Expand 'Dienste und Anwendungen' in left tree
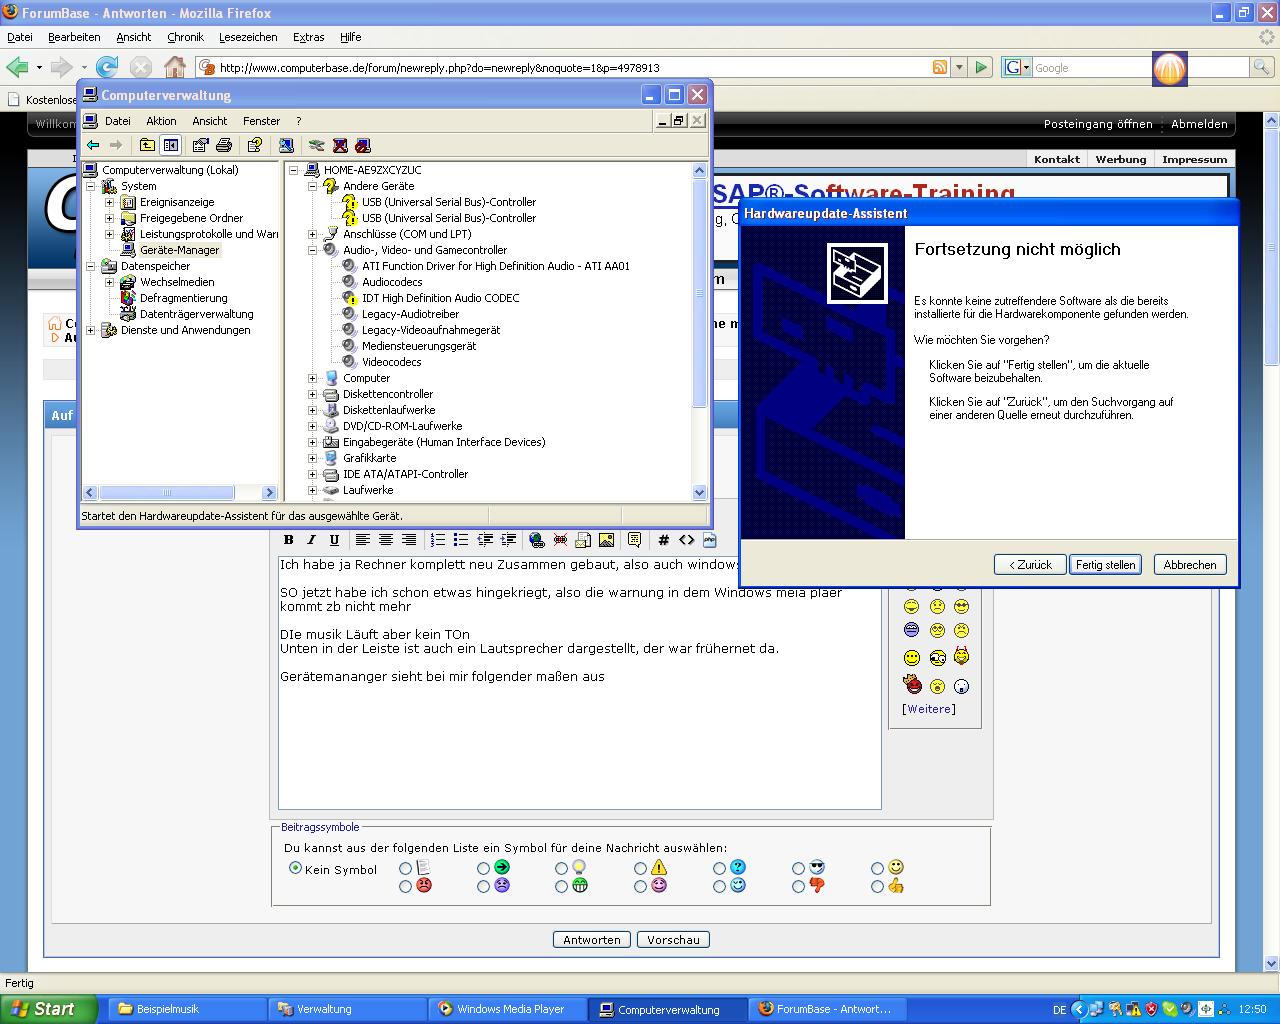Image resolution: width=1280 pixels, height=1024 pixels. (x=90, y=330)
